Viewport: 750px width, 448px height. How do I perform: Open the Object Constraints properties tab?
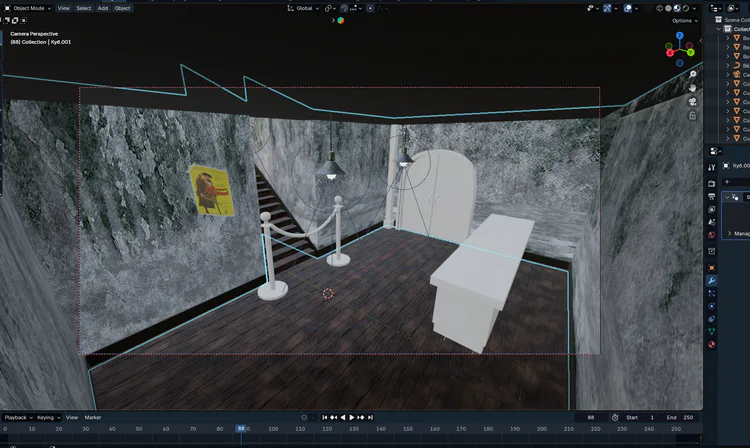click(712, 319)
